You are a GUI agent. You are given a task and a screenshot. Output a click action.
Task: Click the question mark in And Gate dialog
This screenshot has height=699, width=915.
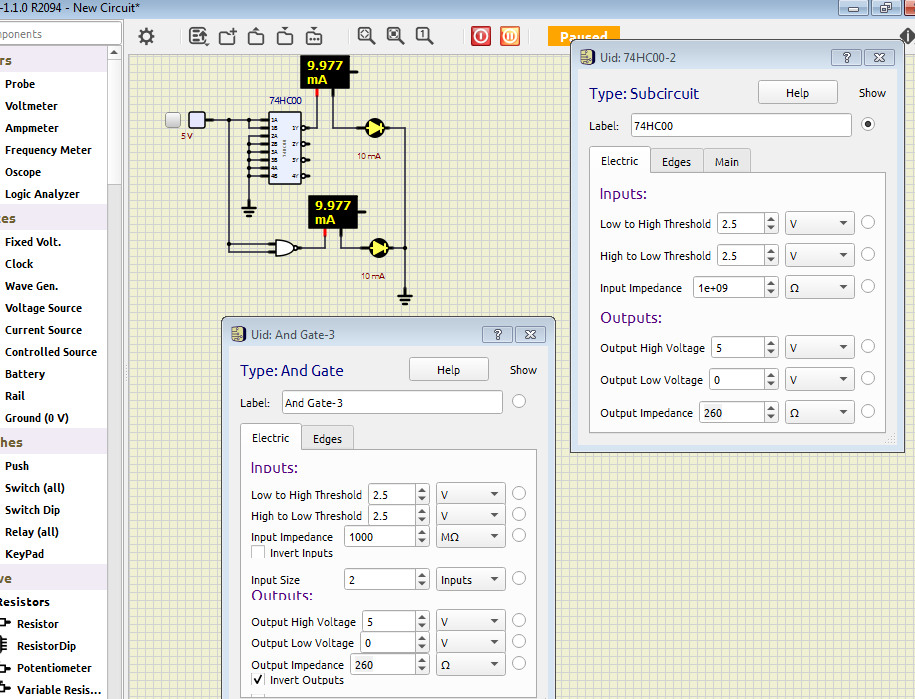[x=497, y=335]
